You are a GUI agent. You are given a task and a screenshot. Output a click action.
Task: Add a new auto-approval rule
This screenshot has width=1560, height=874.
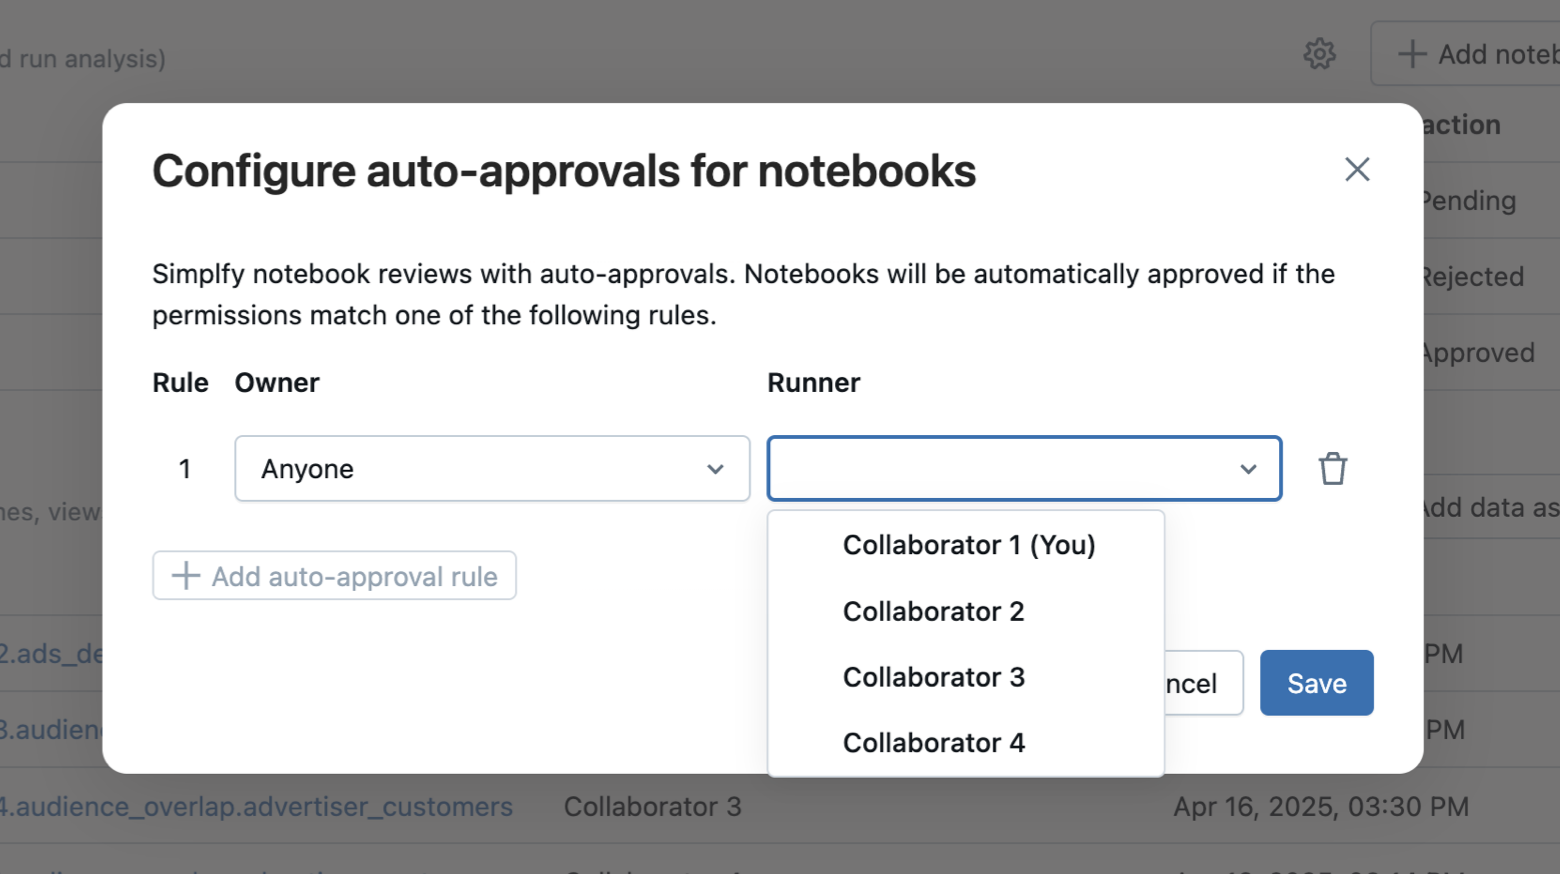[x=334, y=576]
